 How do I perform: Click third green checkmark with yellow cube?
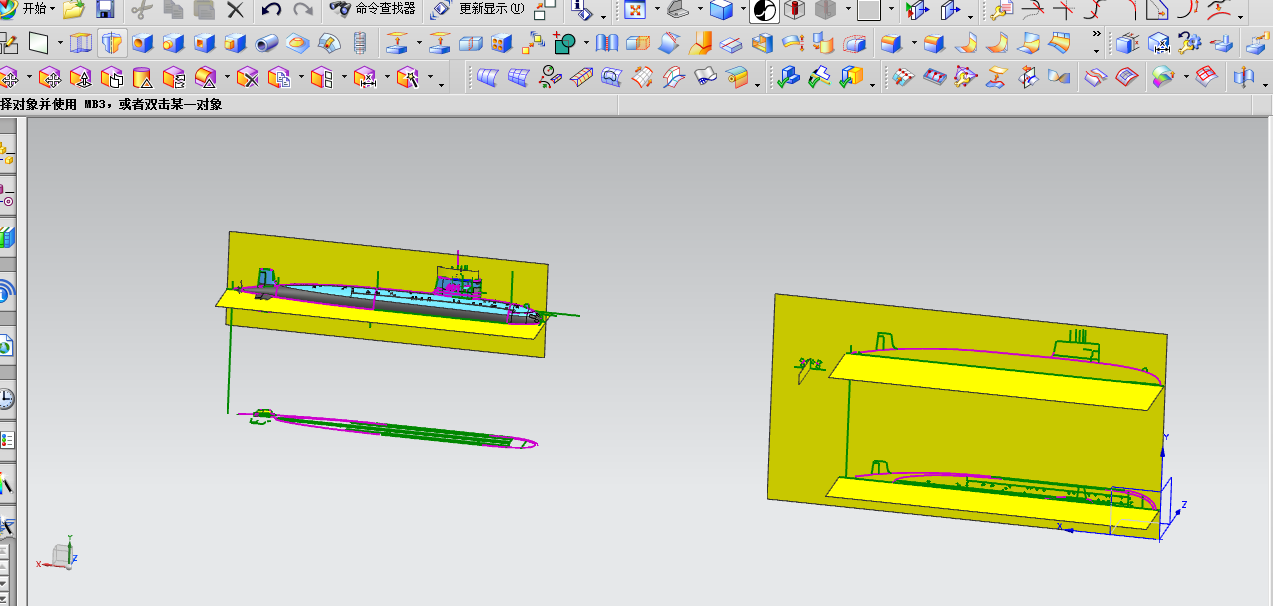(851, 77)
